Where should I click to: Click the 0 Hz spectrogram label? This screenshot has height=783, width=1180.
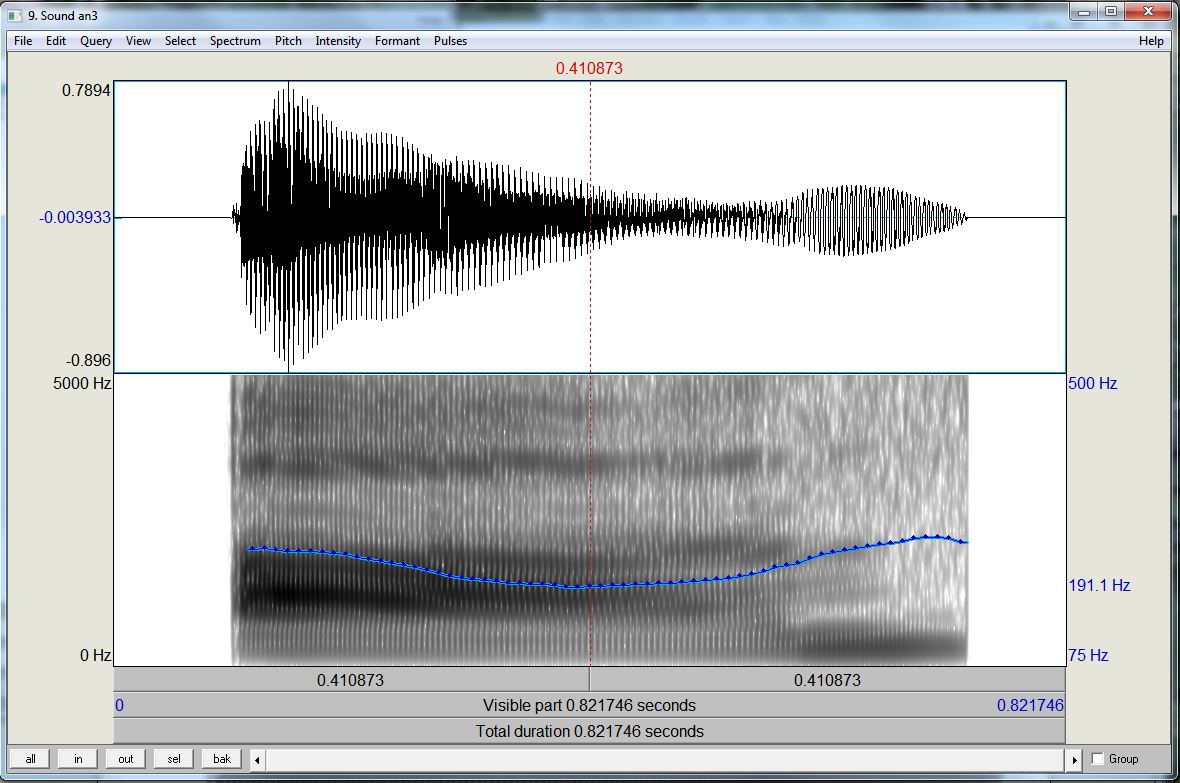(x=96, y=655)
